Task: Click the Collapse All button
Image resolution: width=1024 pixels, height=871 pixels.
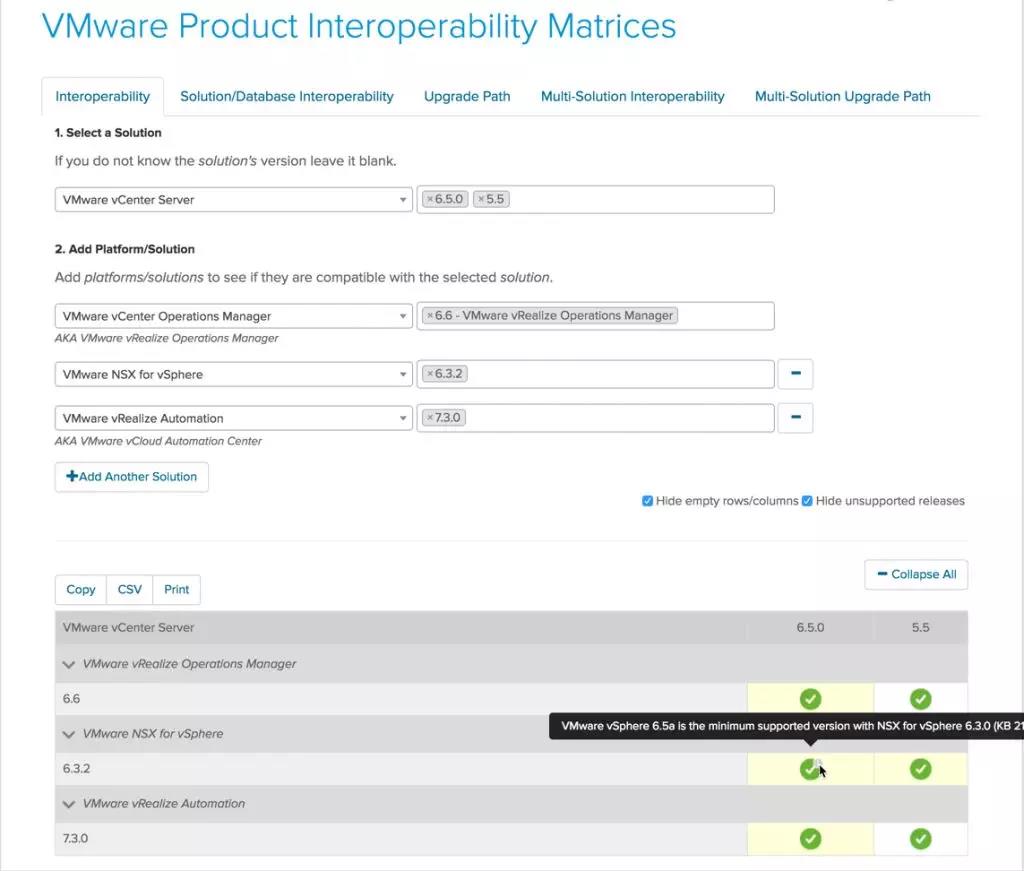Action: pyautogui.click(x=916, y=575)
